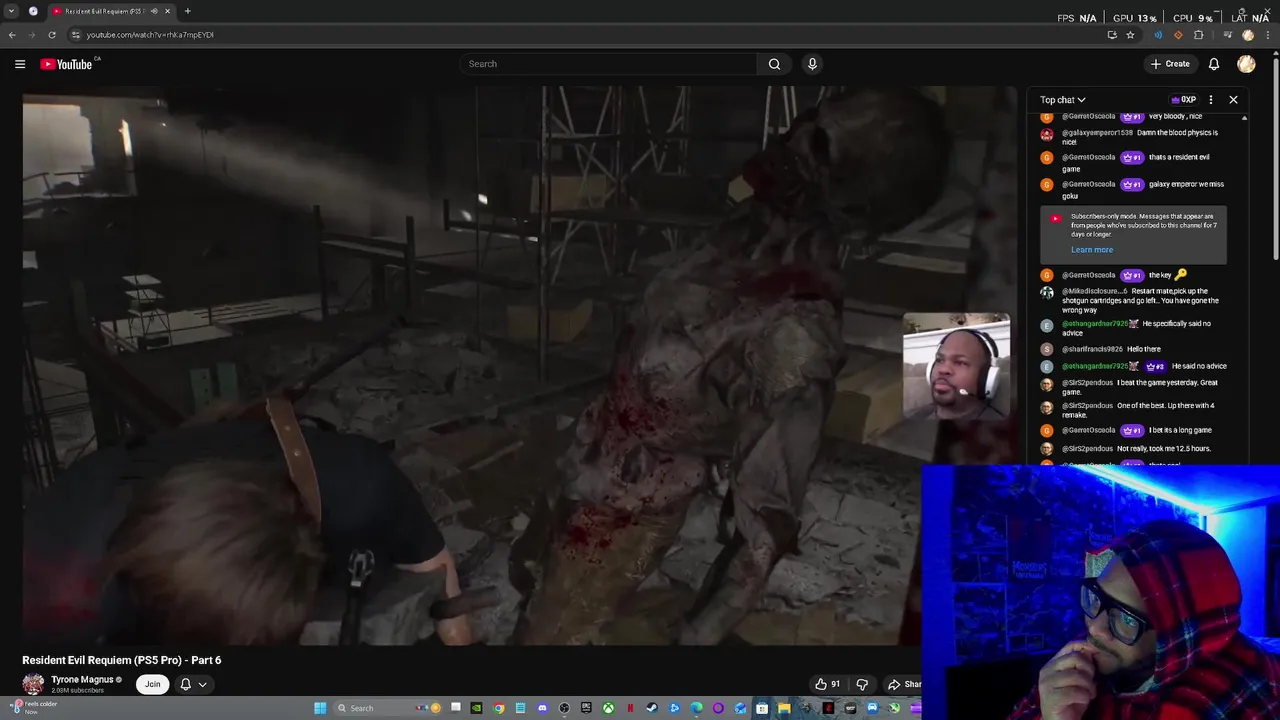Mute the tab via audio indicator icon

coord(154,11)
